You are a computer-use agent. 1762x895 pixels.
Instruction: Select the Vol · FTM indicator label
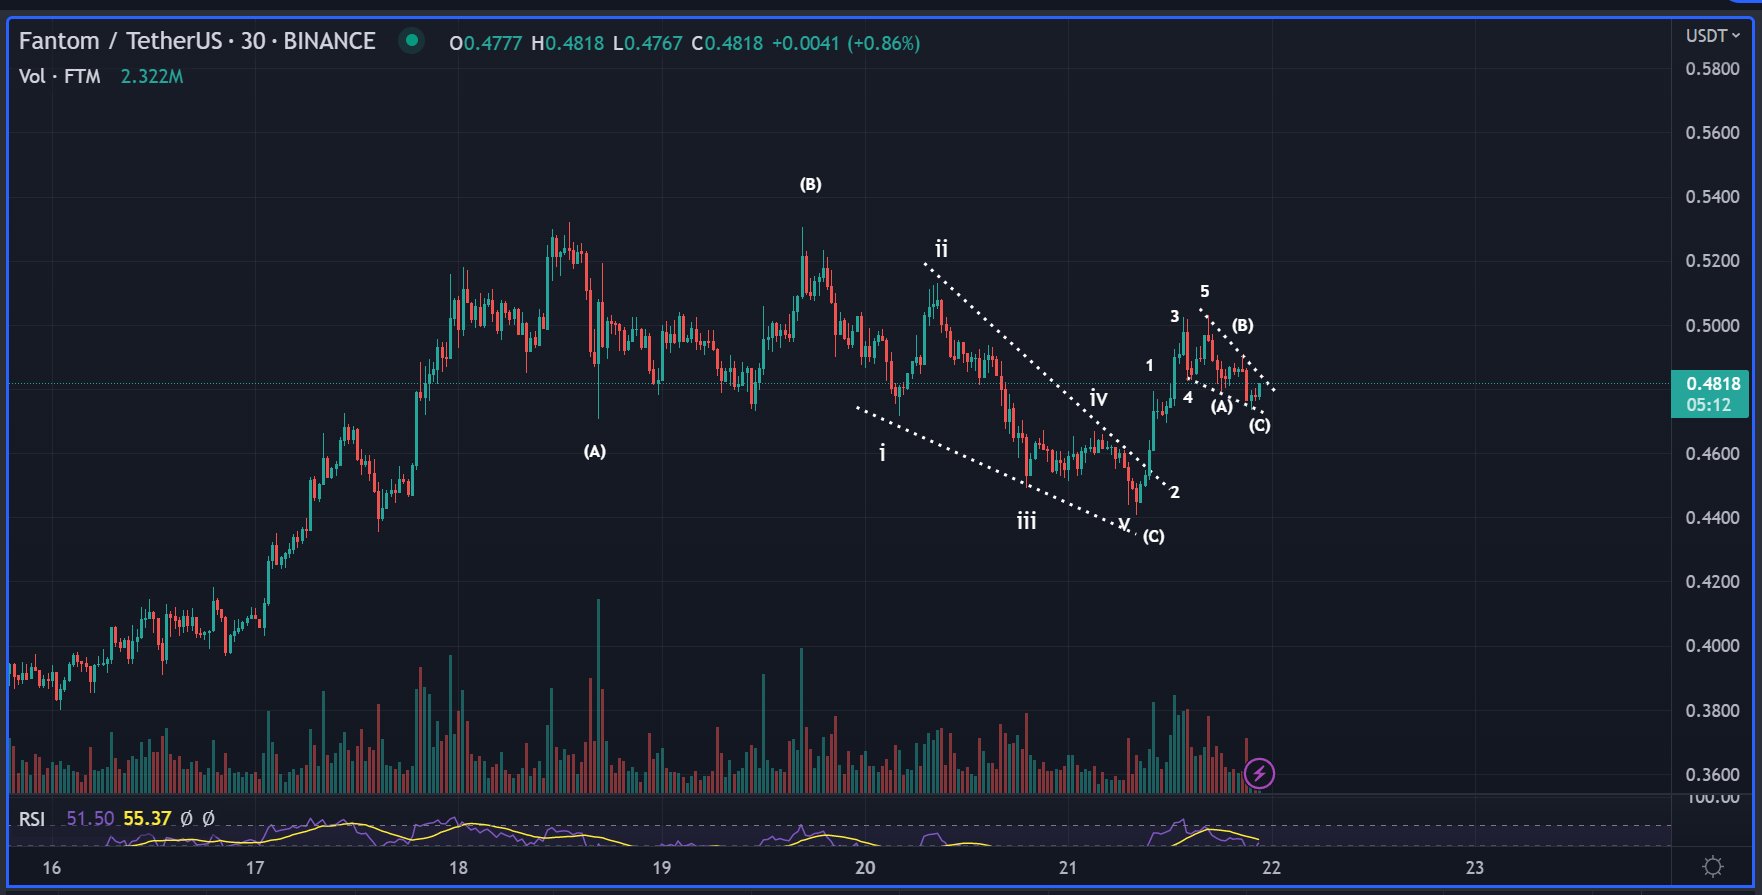(x=60, y=76)
